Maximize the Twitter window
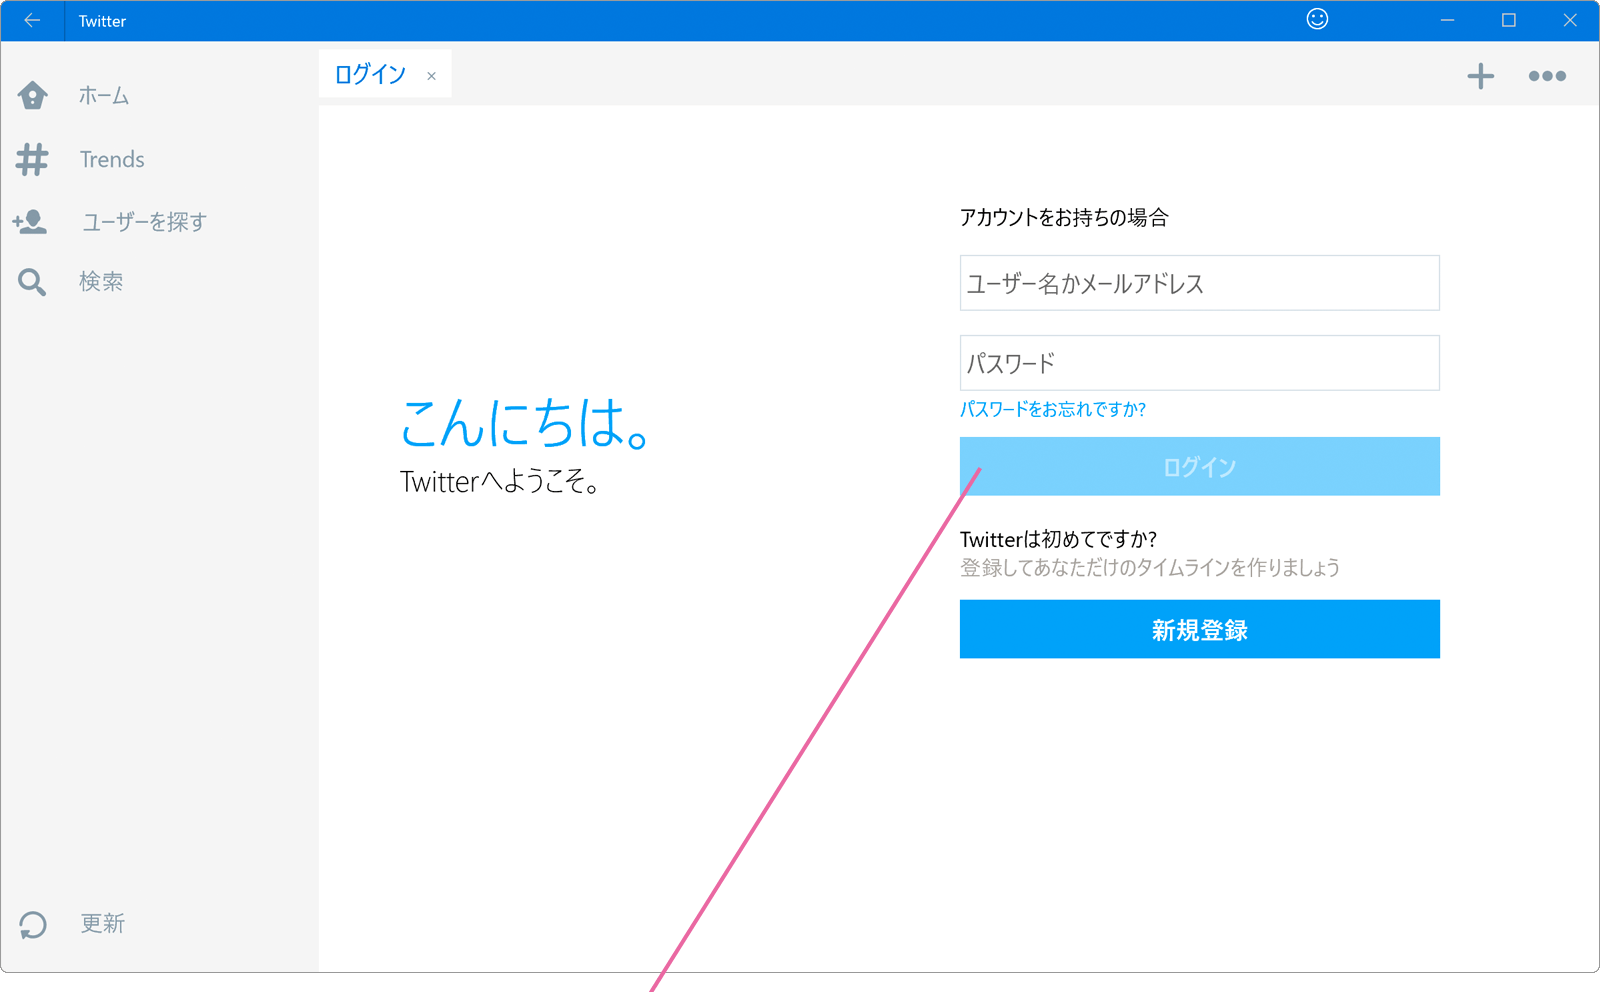 click(x=1509, y=20)
